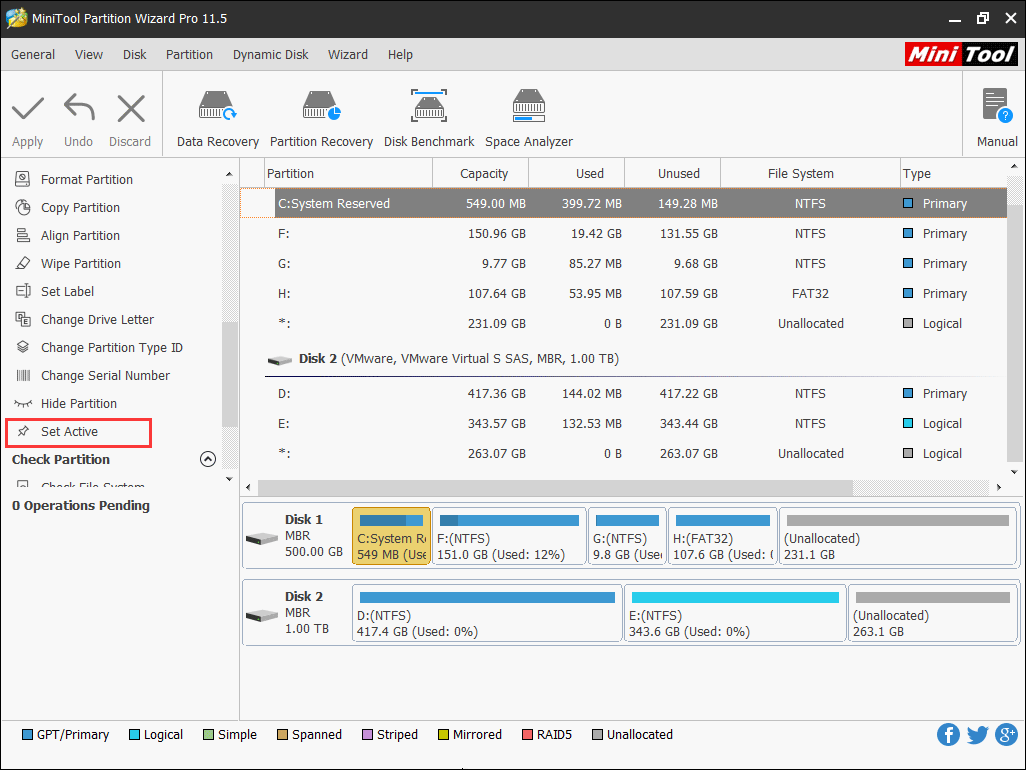
Task: Open the Help menu
Action: coord(400,55)
